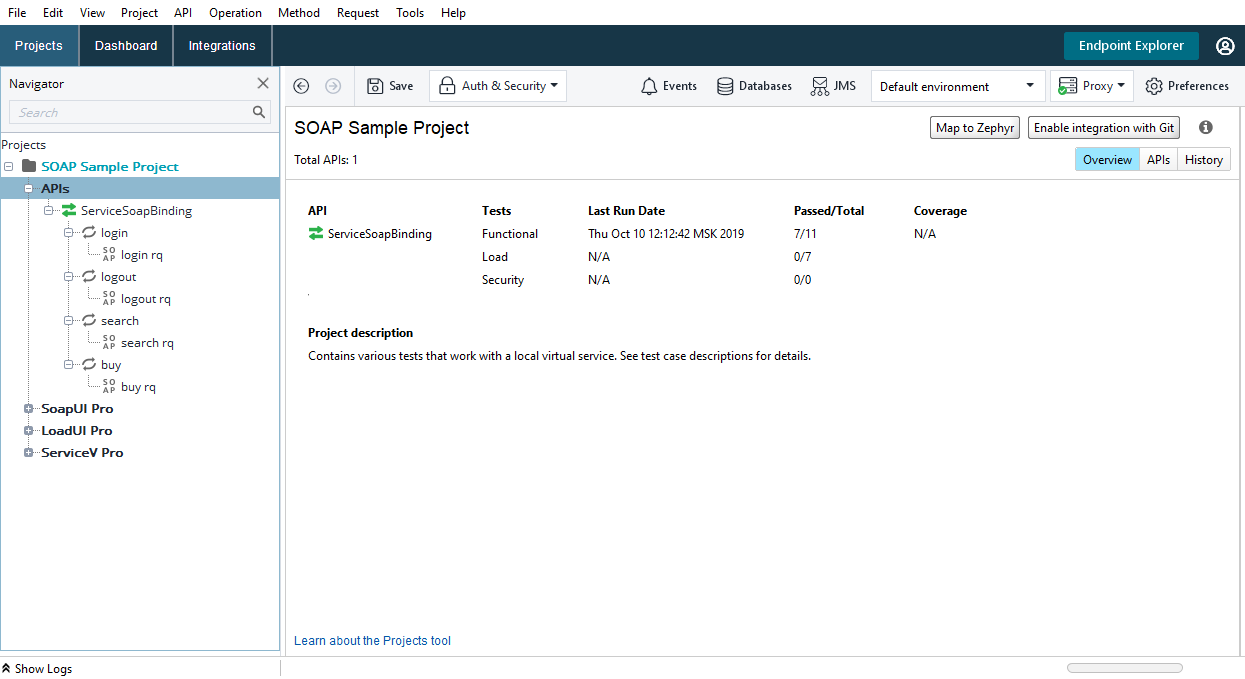Select the Overview view tab
The width and height of the screenshot is (1245, 679).
pos(1107,160)
